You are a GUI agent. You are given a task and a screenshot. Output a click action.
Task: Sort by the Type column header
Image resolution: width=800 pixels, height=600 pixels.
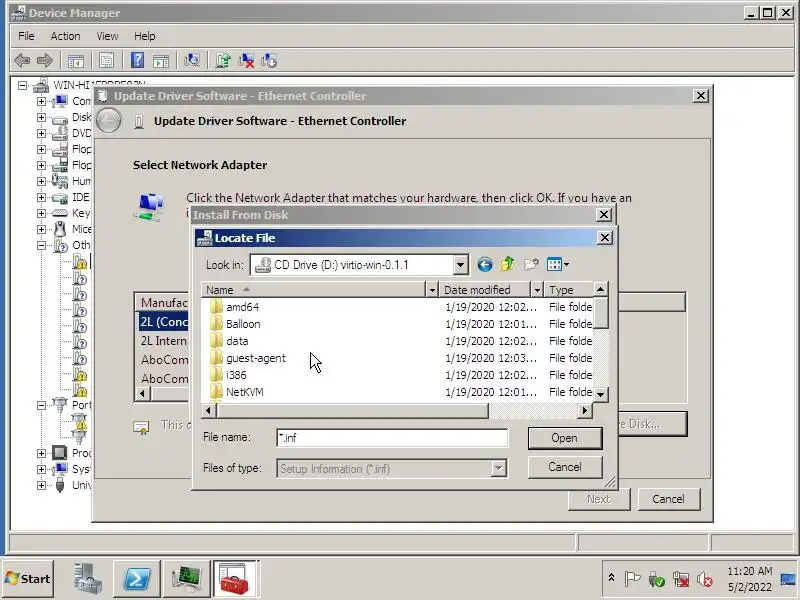(568, 290)
